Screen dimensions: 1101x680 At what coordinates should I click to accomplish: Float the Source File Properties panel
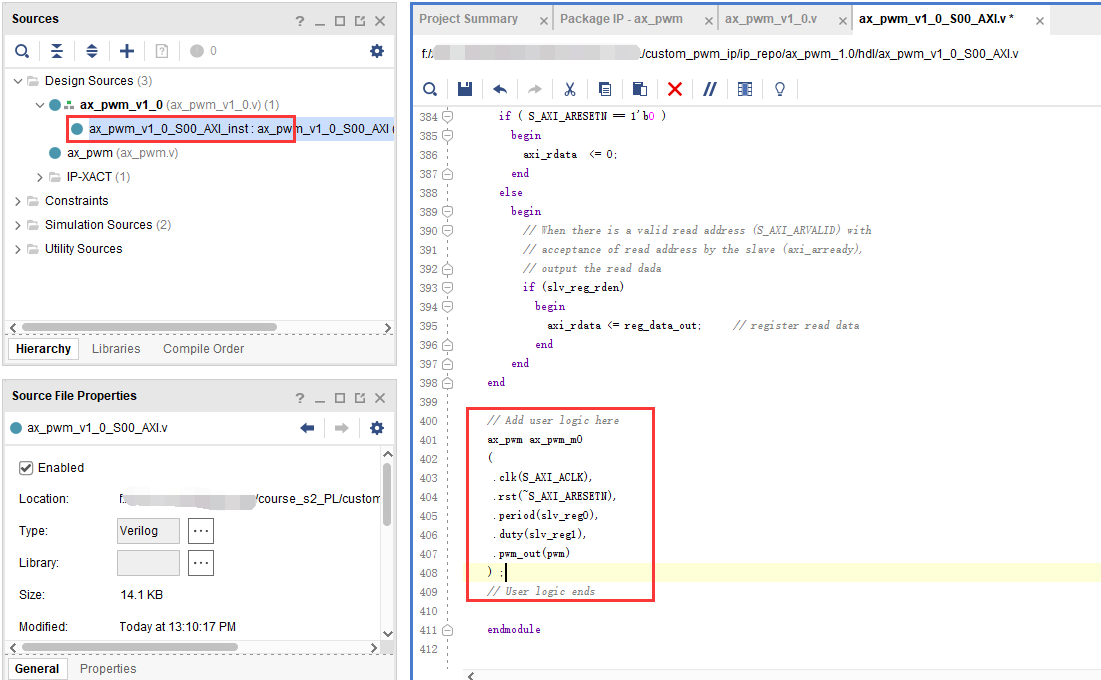coord(360,398)
